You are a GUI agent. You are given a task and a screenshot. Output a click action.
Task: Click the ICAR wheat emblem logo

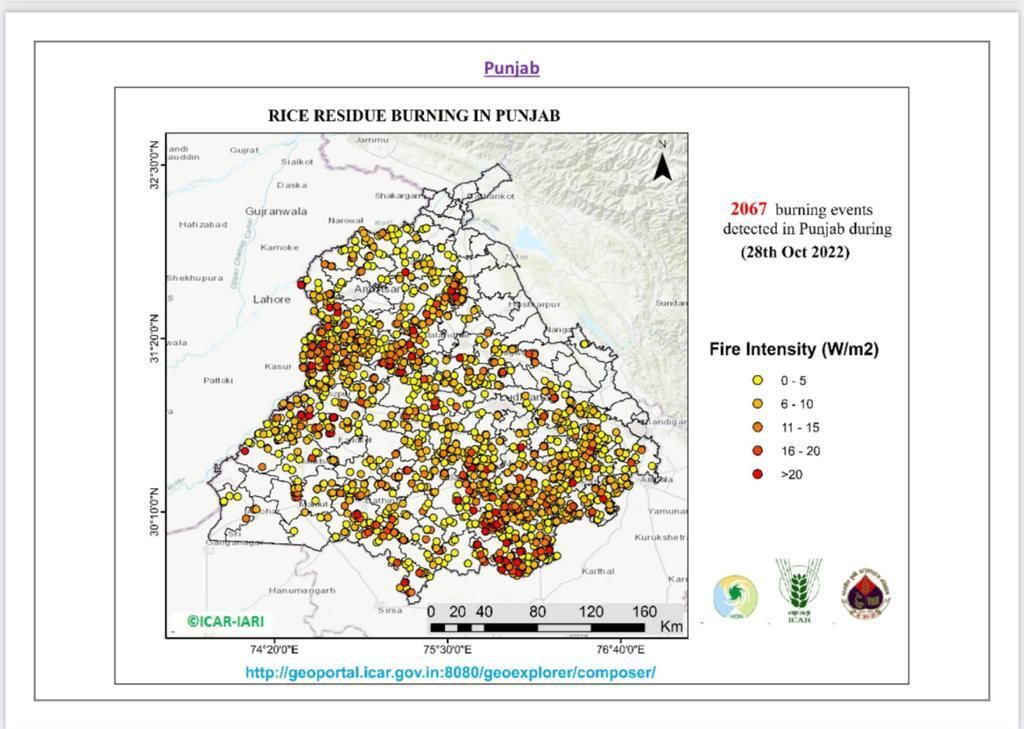click(x=799, y=591)
